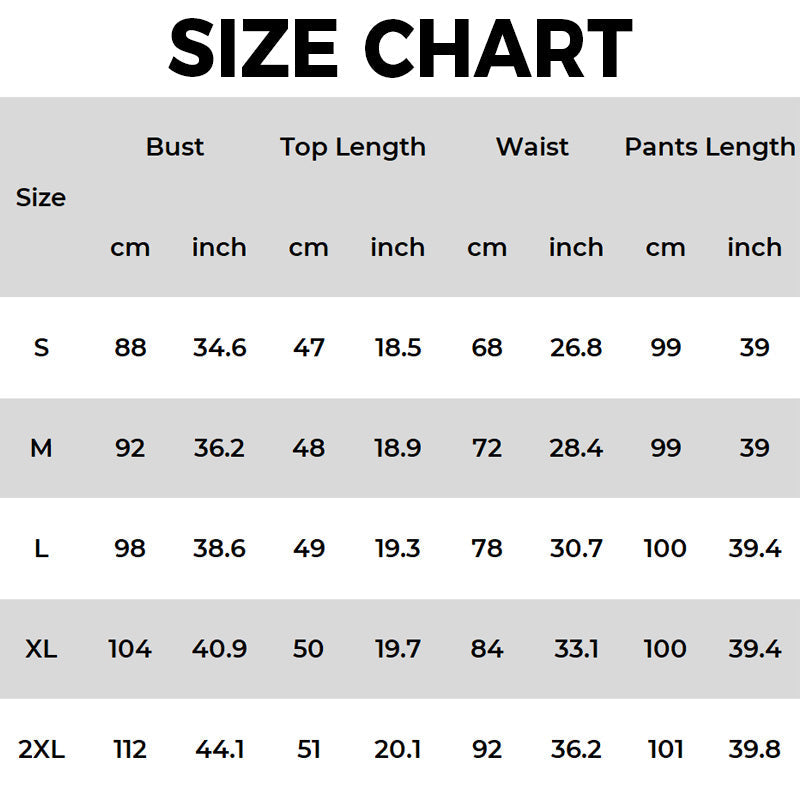
Task: Select the Waist column header
Action: coord(532,147)
